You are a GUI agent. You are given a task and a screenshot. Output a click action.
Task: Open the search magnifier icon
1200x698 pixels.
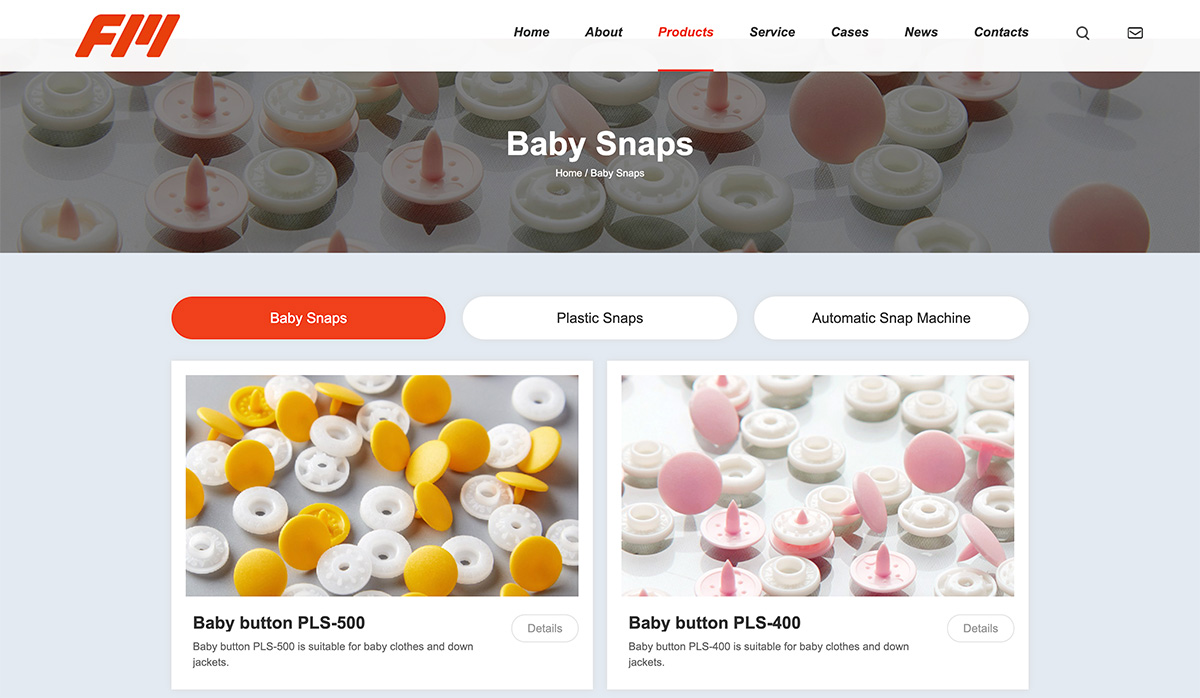point(1082,33)
